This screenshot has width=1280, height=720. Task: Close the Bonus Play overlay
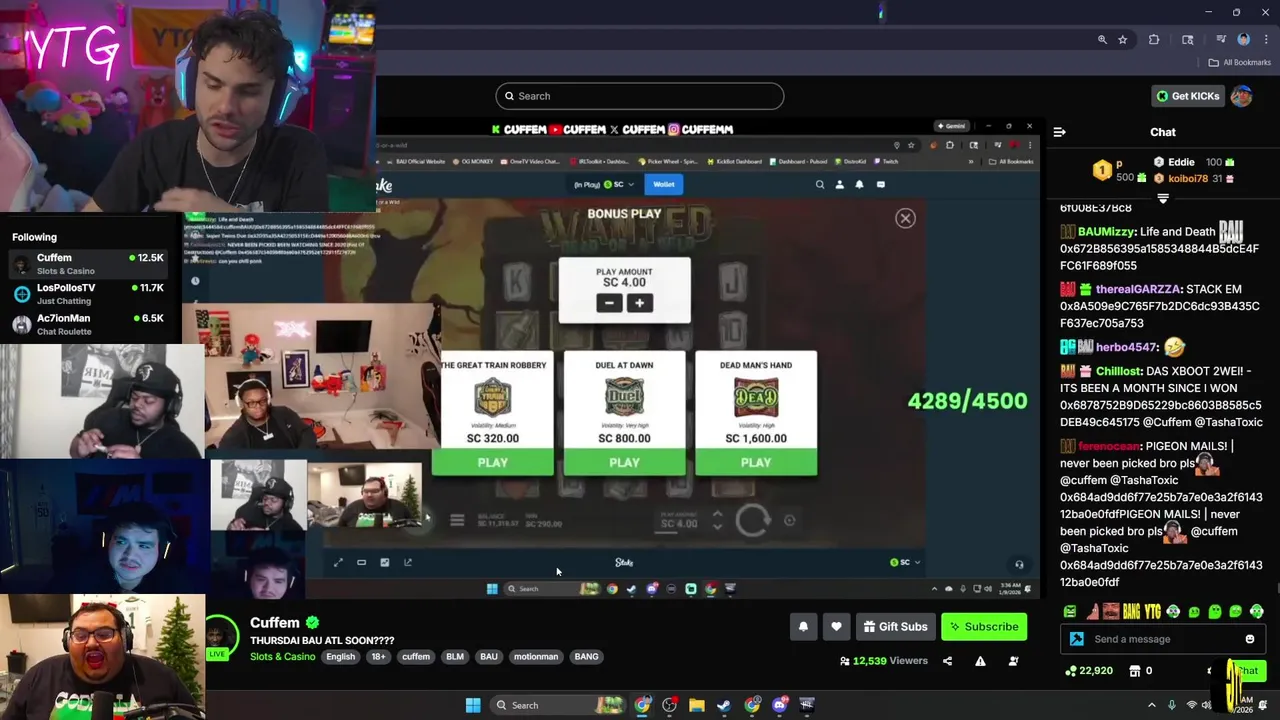point(905,218)
